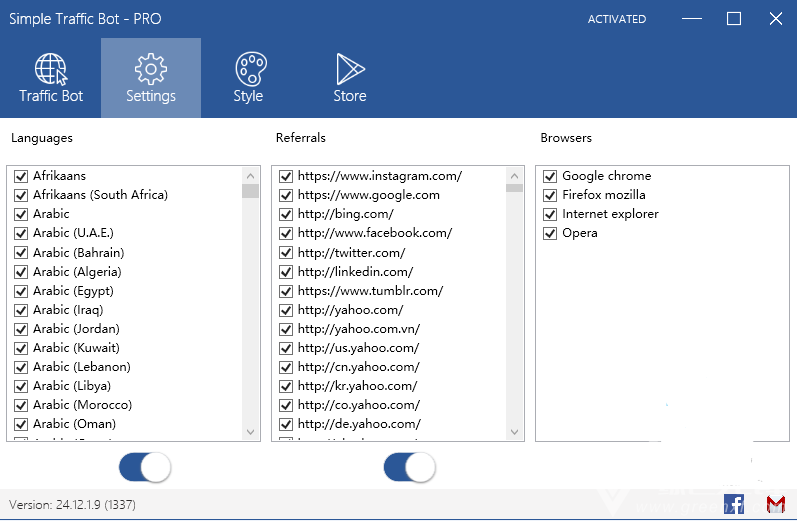Click Languages list scroll up arrow
The height and width of the screenshot is (521, 797).
(x=250, y=176)
